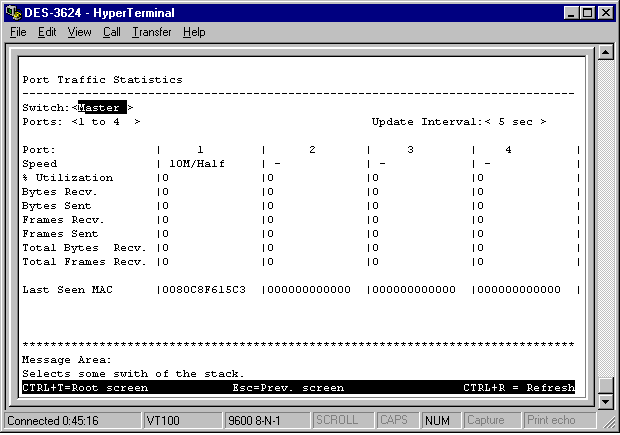620x435 pixels.
Task: Open the Transfer menu
Action: click(152, 32)
